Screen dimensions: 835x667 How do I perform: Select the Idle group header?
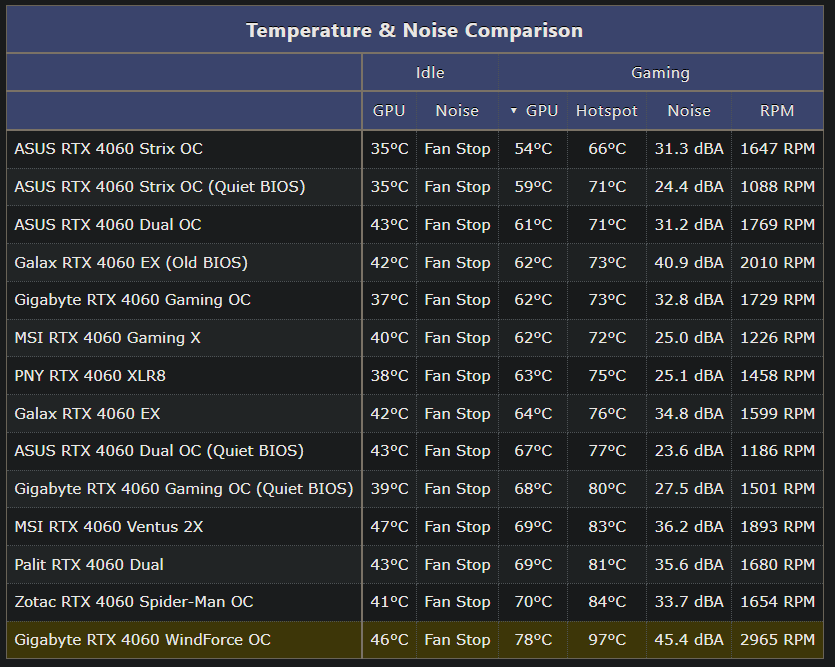click(430, 72)
